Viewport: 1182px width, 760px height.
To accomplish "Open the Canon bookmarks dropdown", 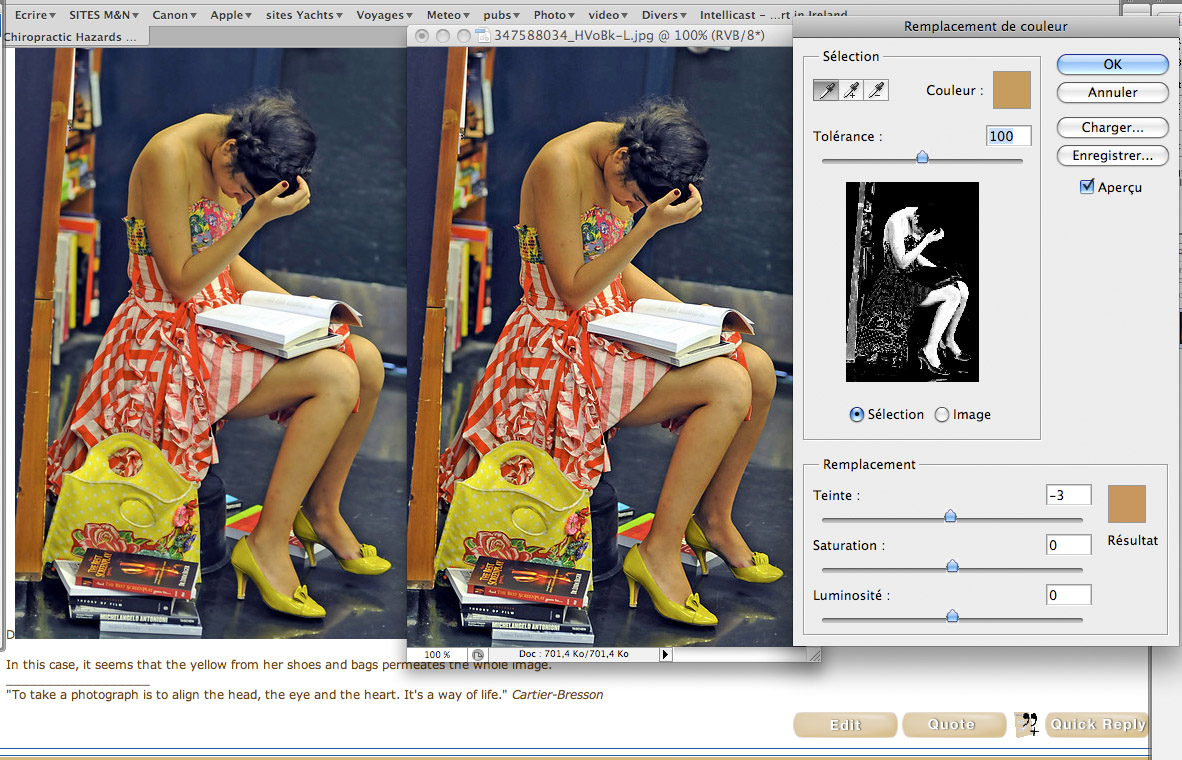I will 174,15.
